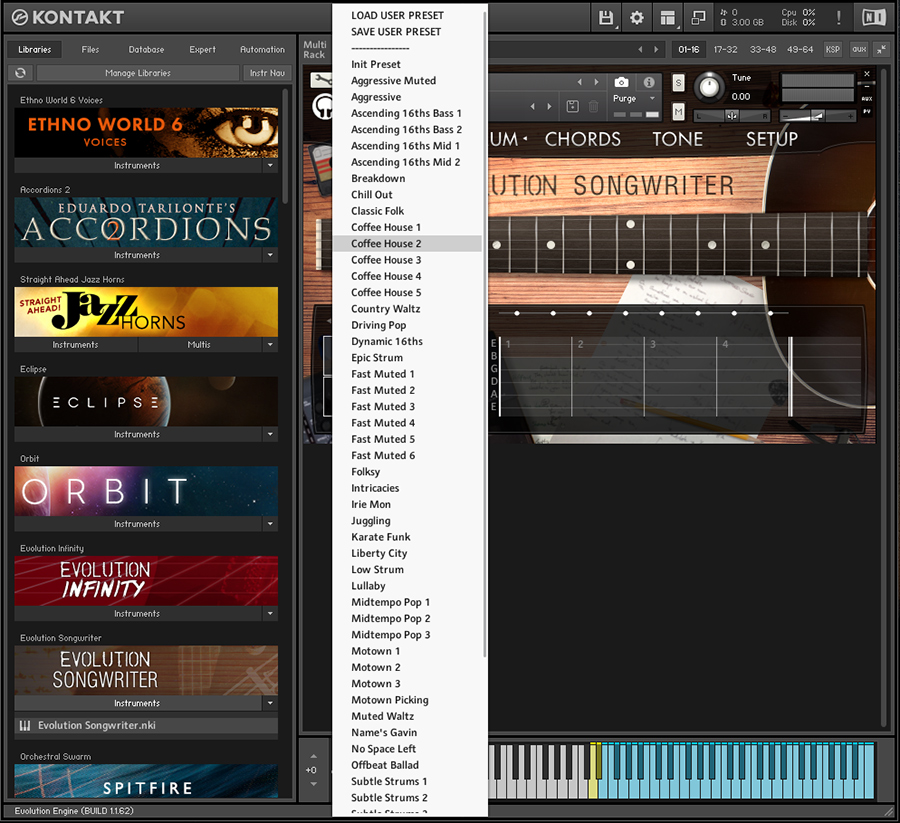The height and width of the screenshot is (823, 900).
Task: Collapse rack with the minimize arrows icon
Action: click(881, 49)
